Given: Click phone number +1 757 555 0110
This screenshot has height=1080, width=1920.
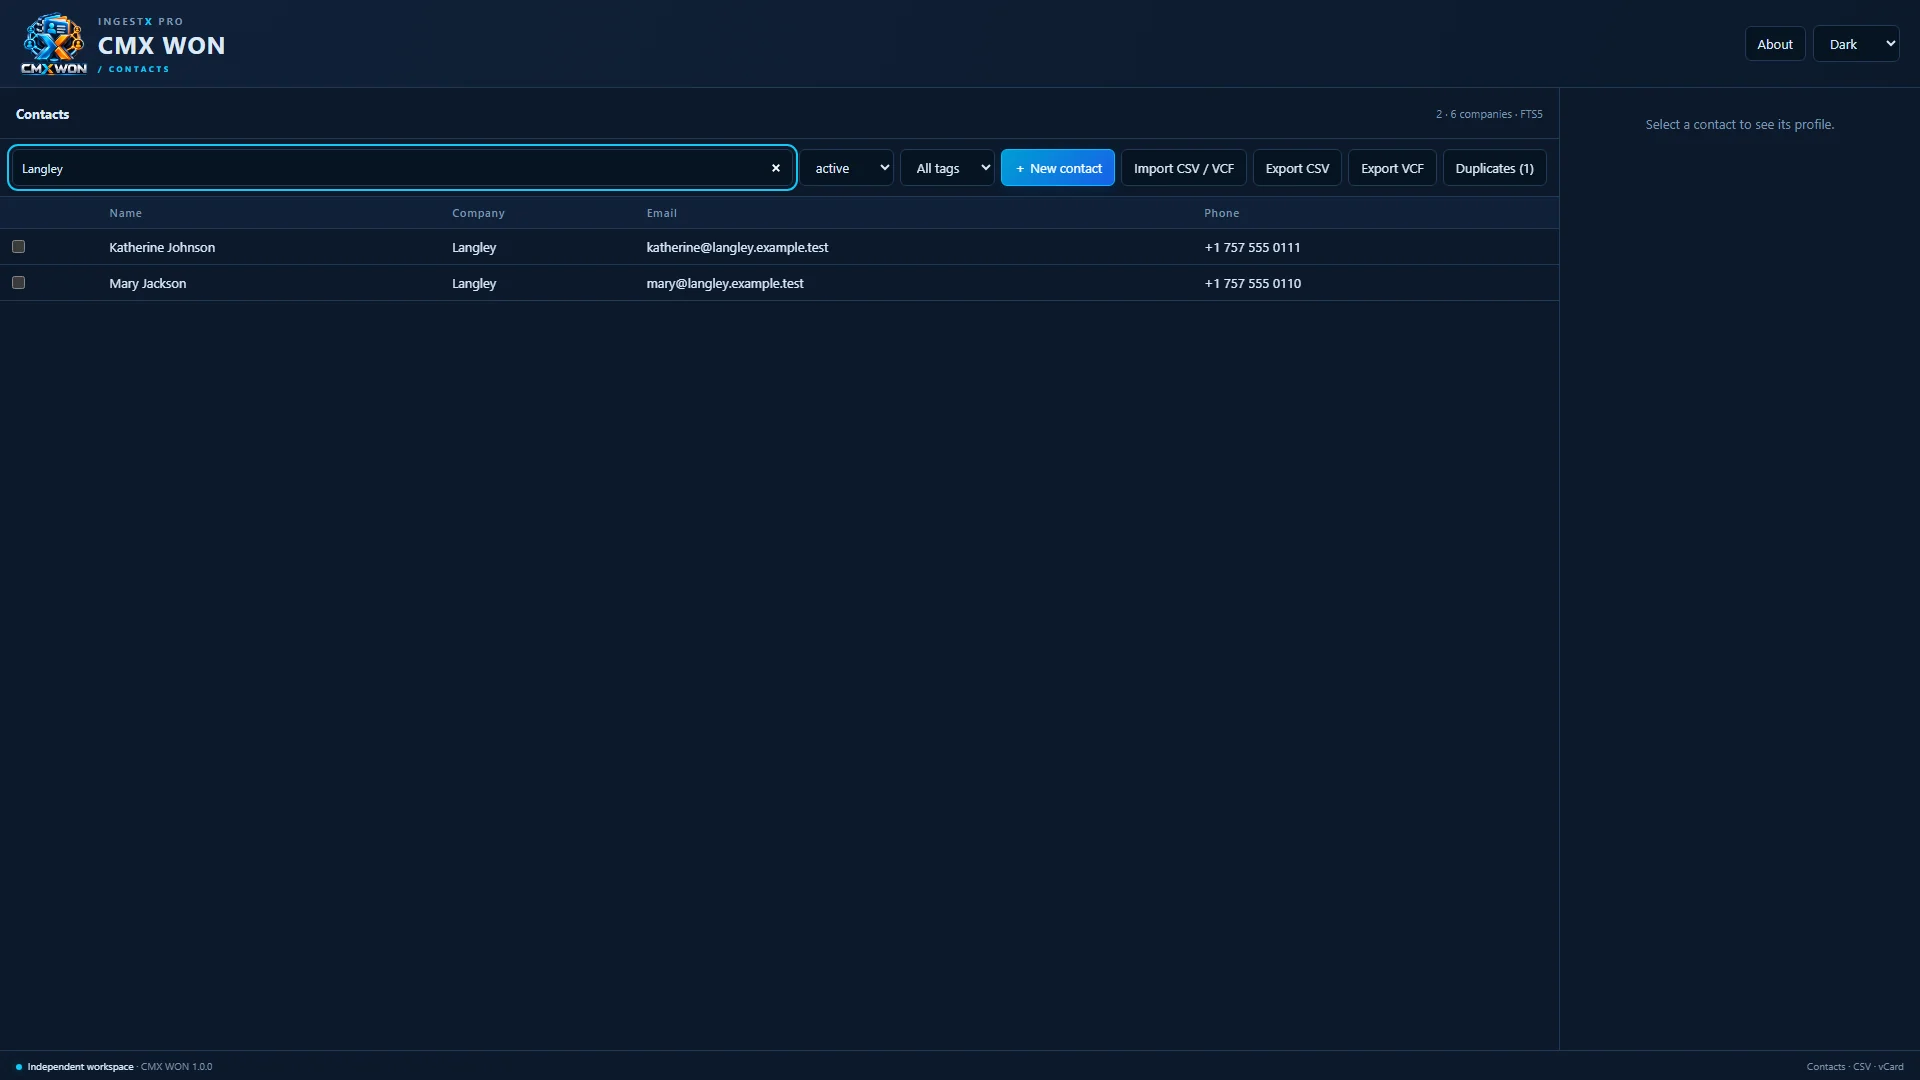Looking at the screenshot, I should pos(1252,283).
